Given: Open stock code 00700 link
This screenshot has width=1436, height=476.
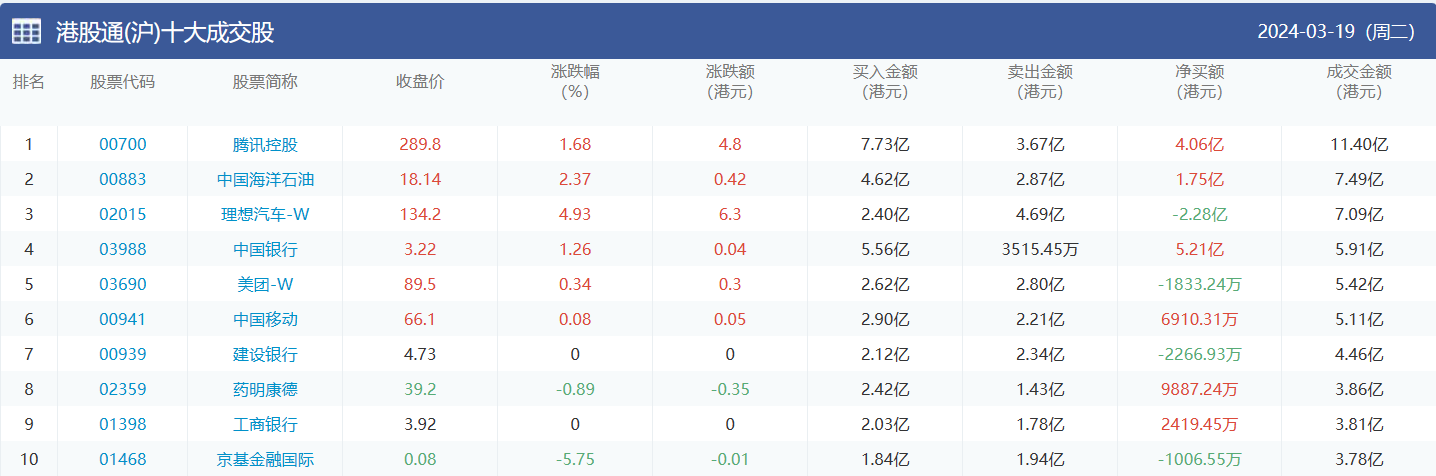Looking at the screenshot, I should (x=122, y=144).
